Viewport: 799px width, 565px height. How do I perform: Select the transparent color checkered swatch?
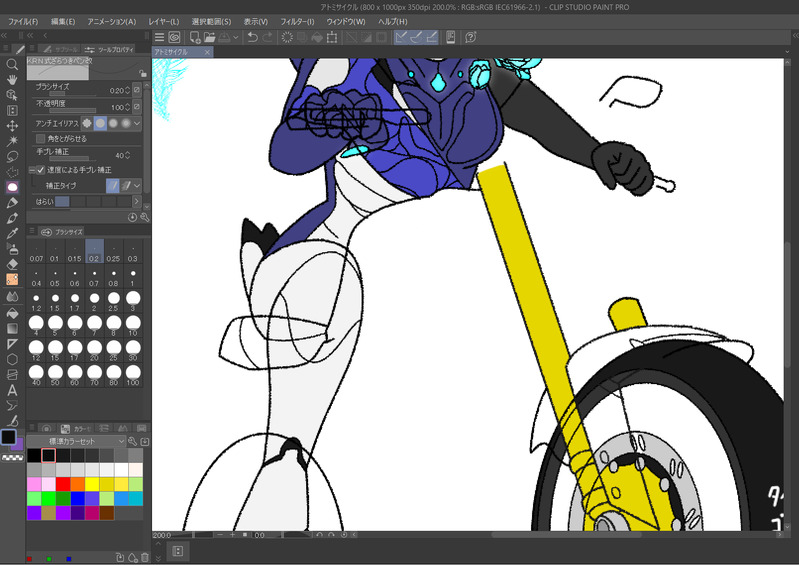[x=13, y=458]
